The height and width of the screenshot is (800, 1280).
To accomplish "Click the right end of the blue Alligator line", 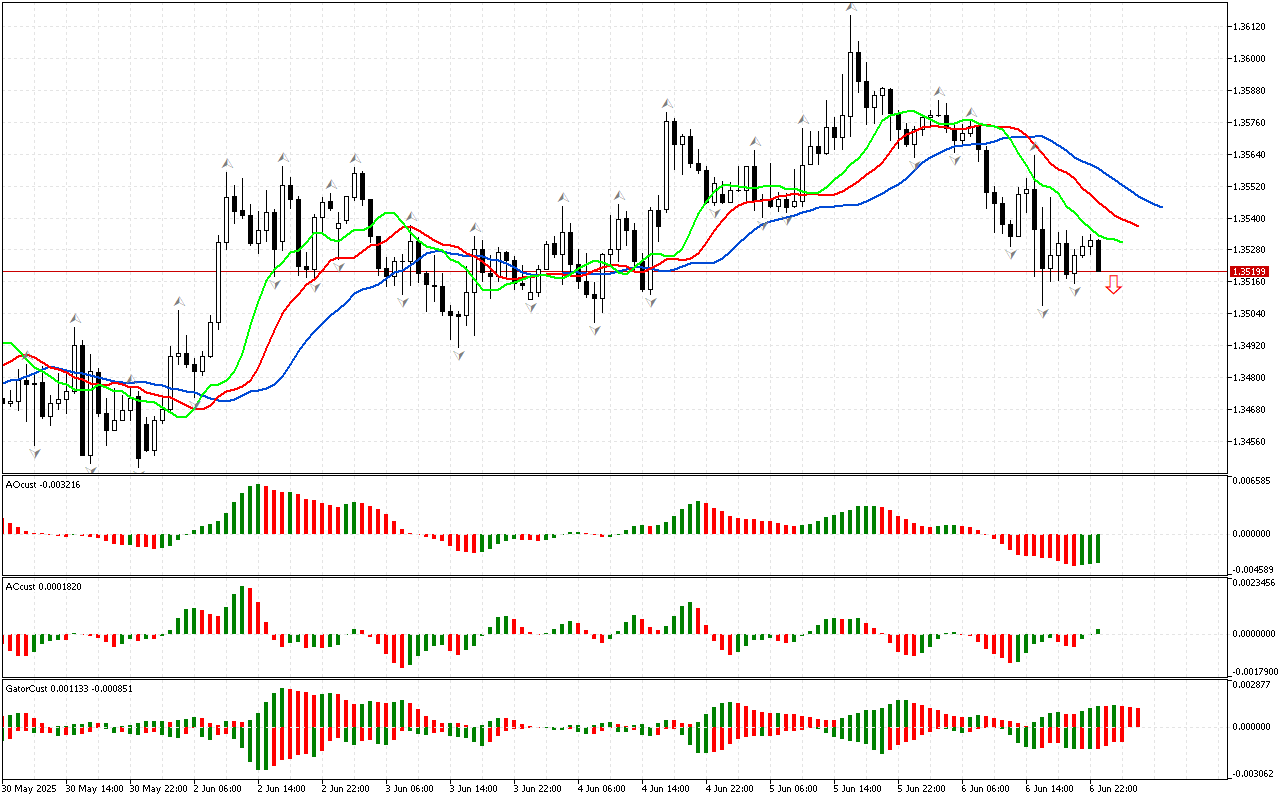I will [x=1160, y=206].
